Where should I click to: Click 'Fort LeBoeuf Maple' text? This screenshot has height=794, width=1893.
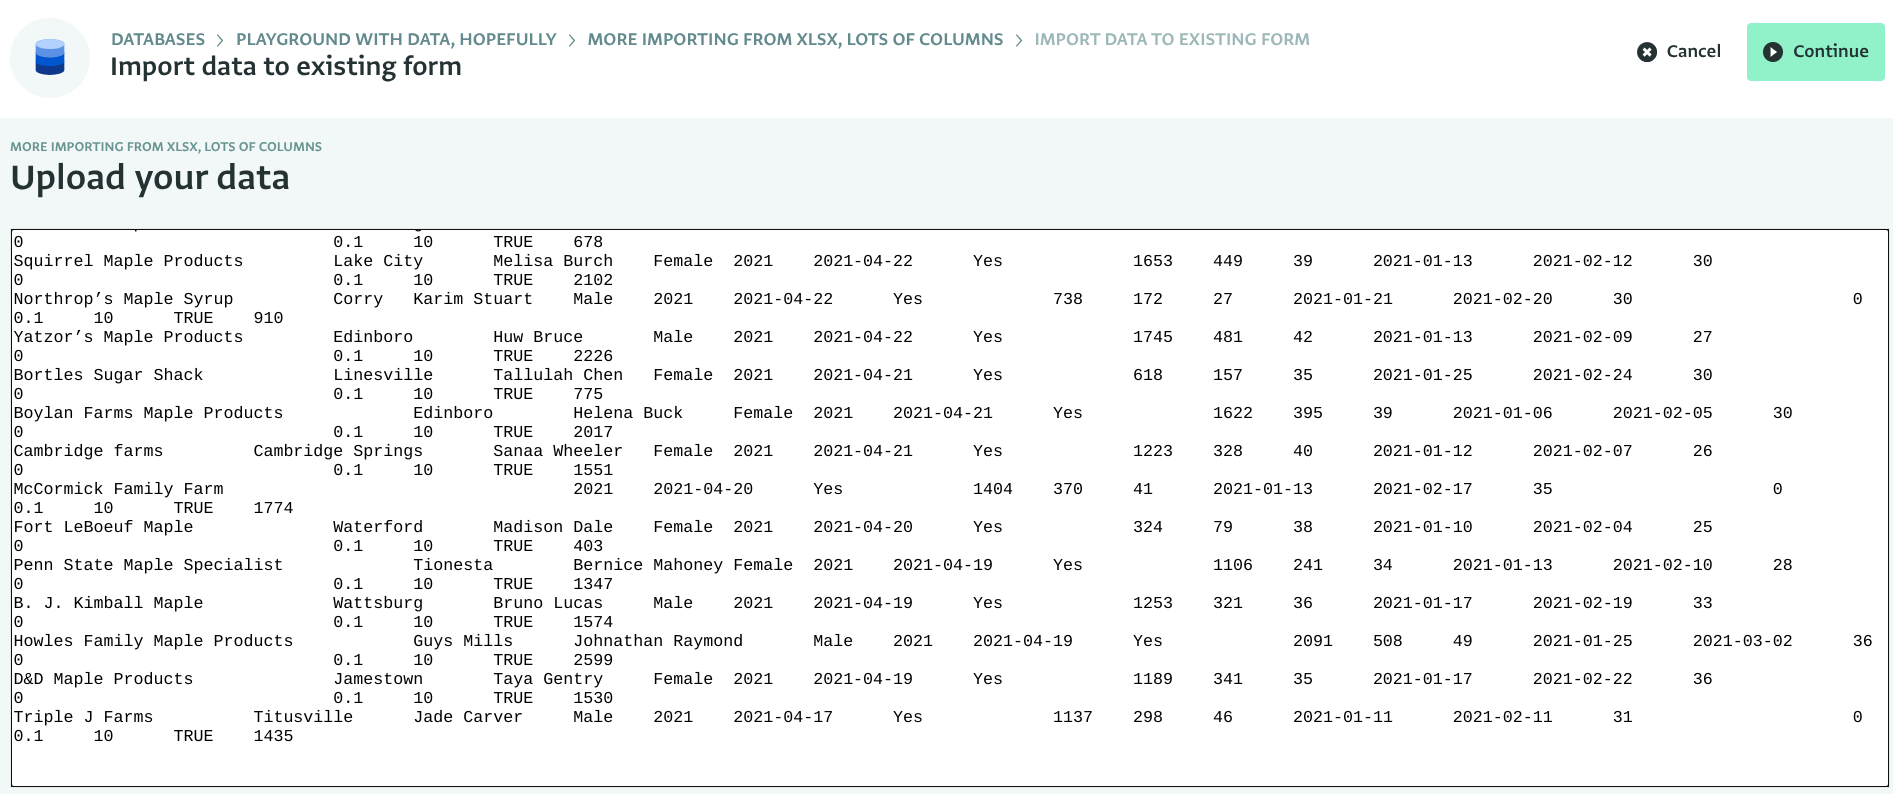click(x=103, y=527)
